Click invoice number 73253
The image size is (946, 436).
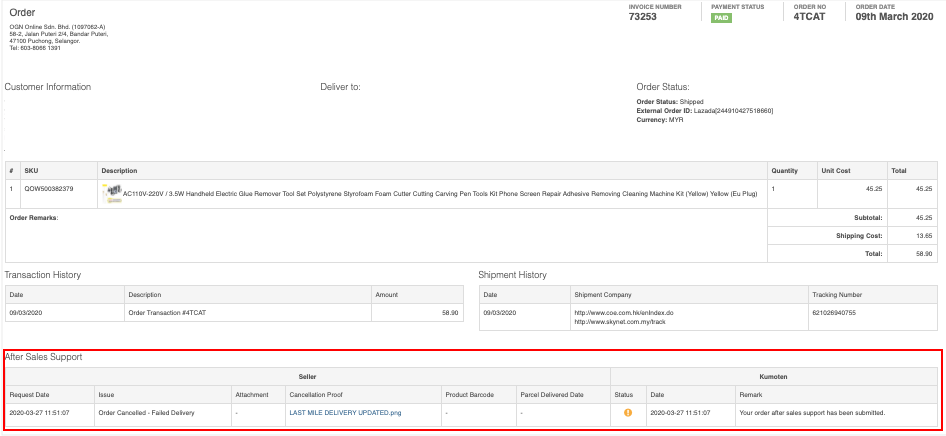(643, 17)
